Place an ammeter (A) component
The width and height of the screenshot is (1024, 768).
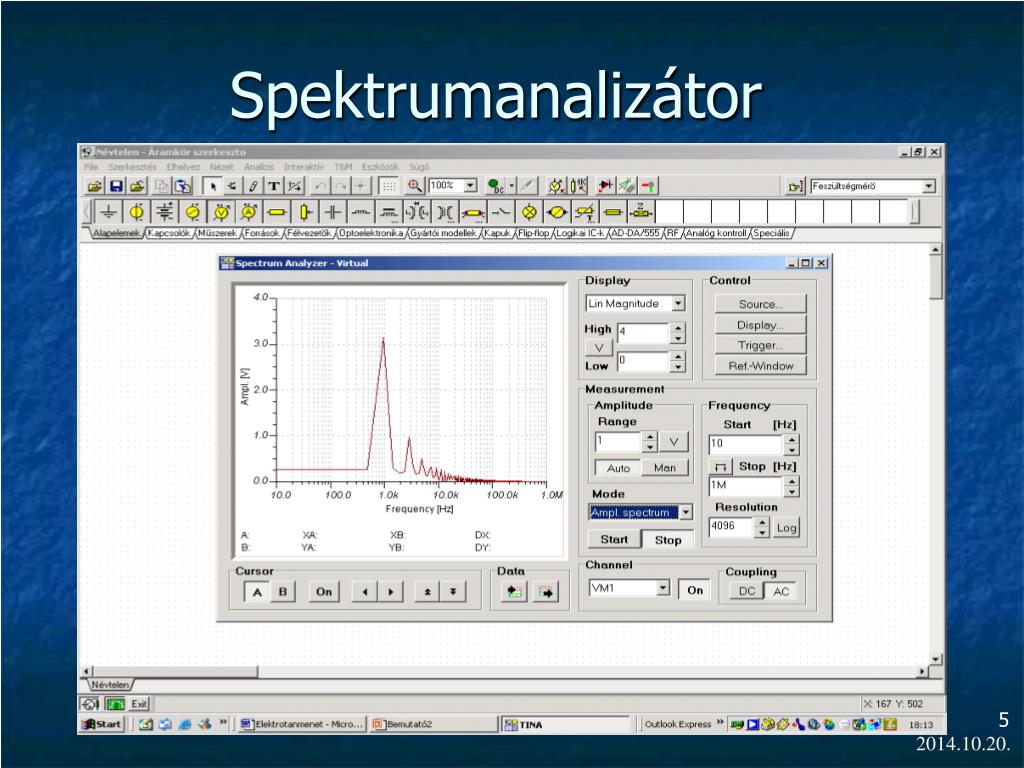coord(249,212)
